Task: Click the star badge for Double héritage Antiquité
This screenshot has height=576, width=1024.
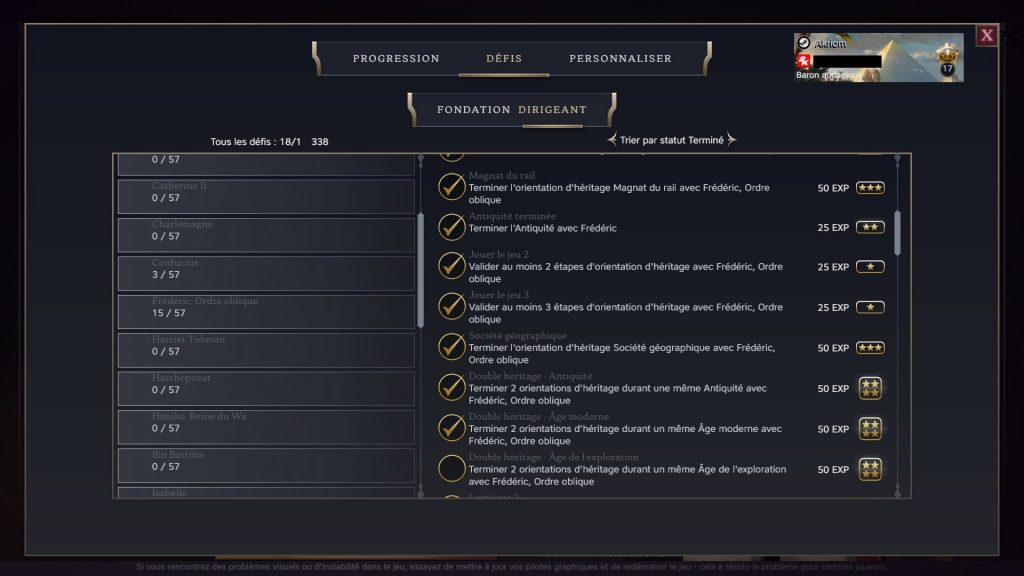Action: (x=870, y=388)
